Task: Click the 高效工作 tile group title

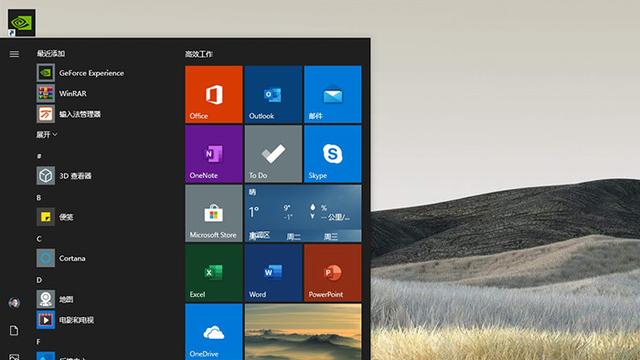Action: pos(199,54)
